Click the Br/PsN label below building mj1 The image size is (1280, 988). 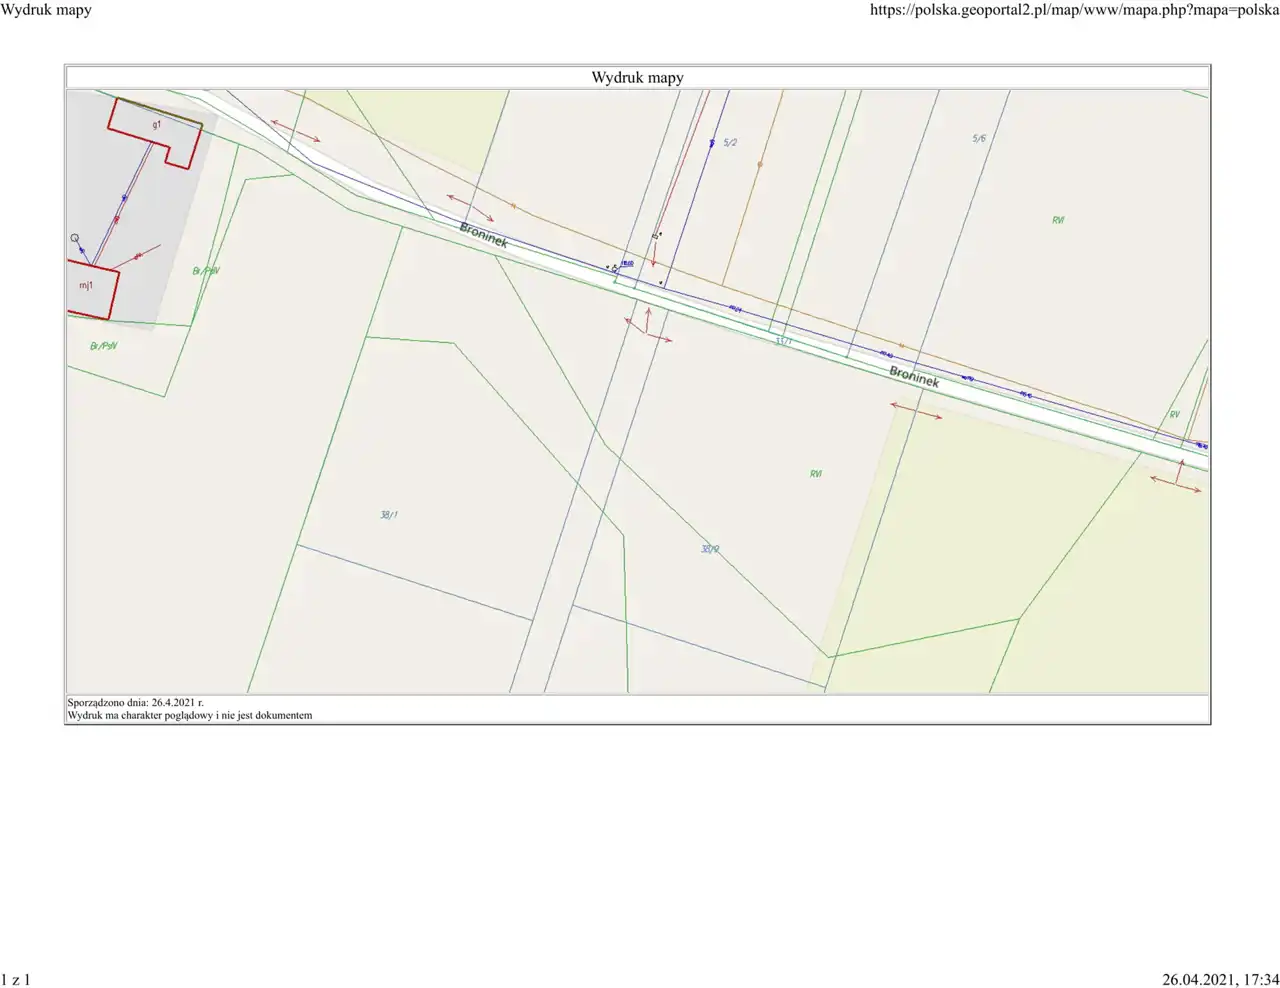pos(103,346)
